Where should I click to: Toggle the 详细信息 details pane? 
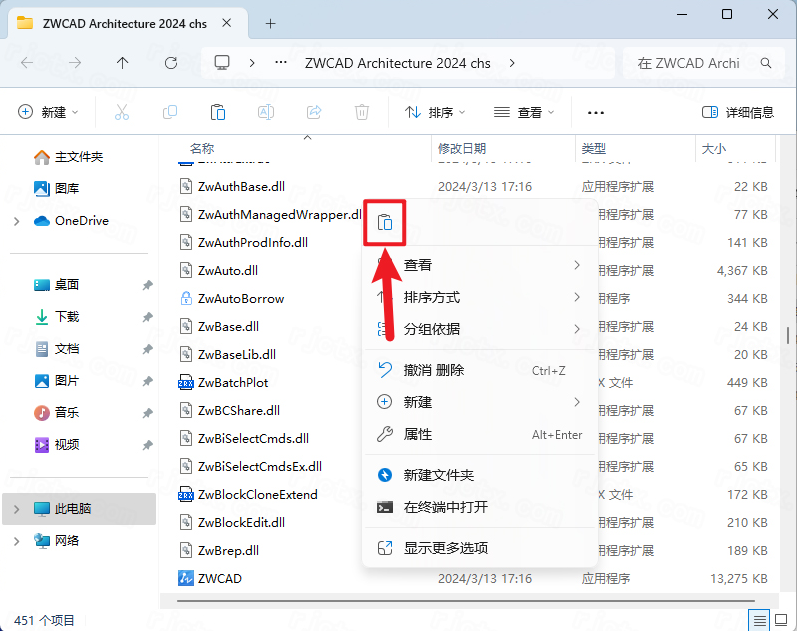[738, 112]
